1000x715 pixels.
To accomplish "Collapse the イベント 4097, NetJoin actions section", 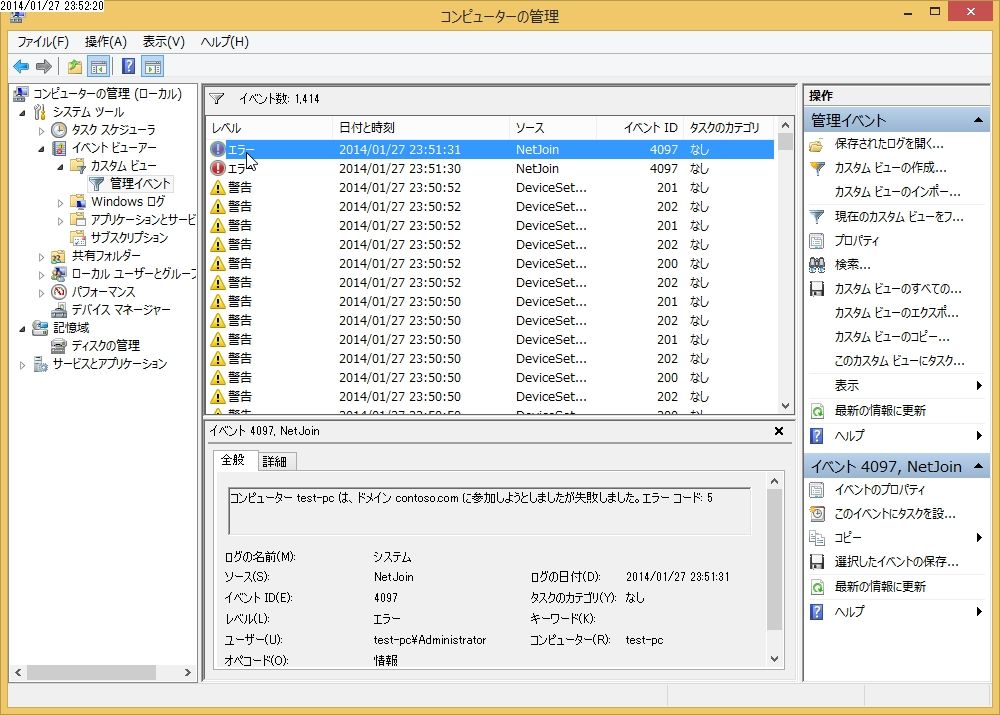I will click(x=978, y=466).
